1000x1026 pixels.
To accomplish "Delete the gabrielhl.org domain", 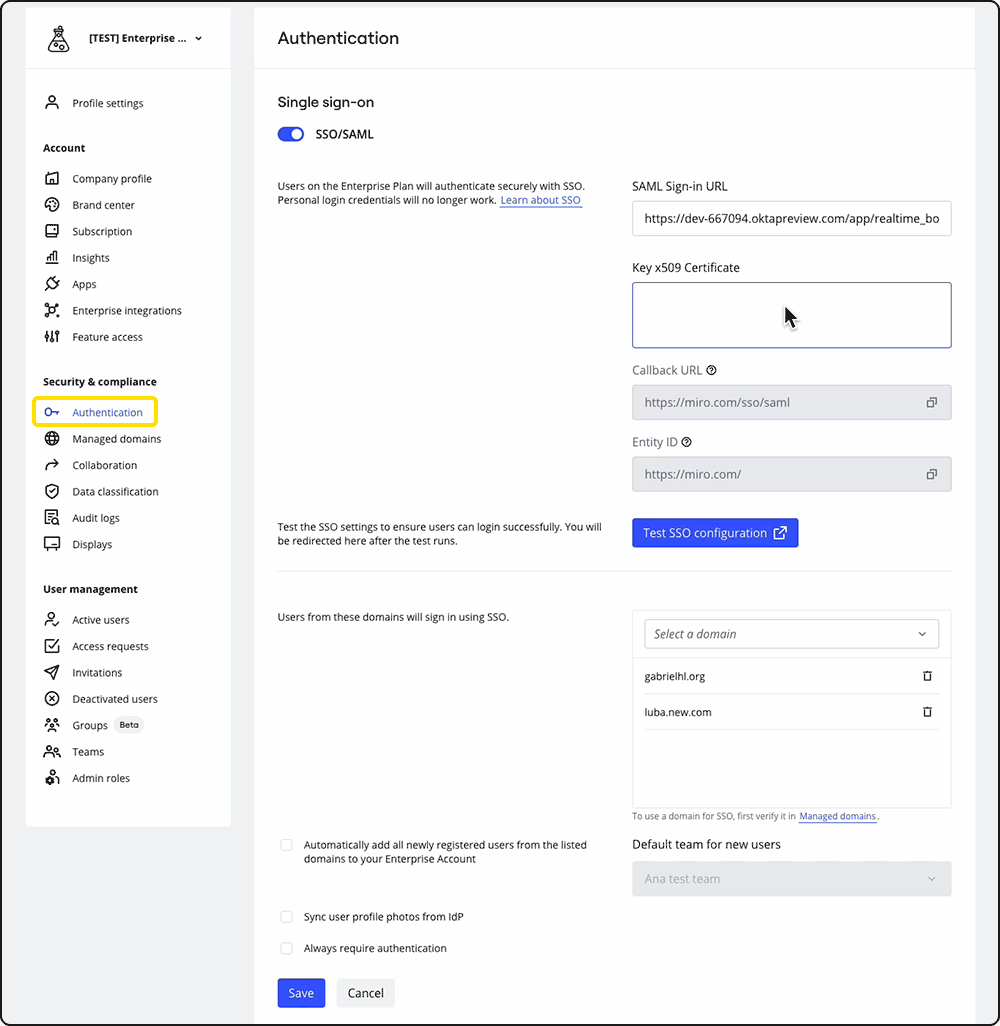I will point(927,676).
